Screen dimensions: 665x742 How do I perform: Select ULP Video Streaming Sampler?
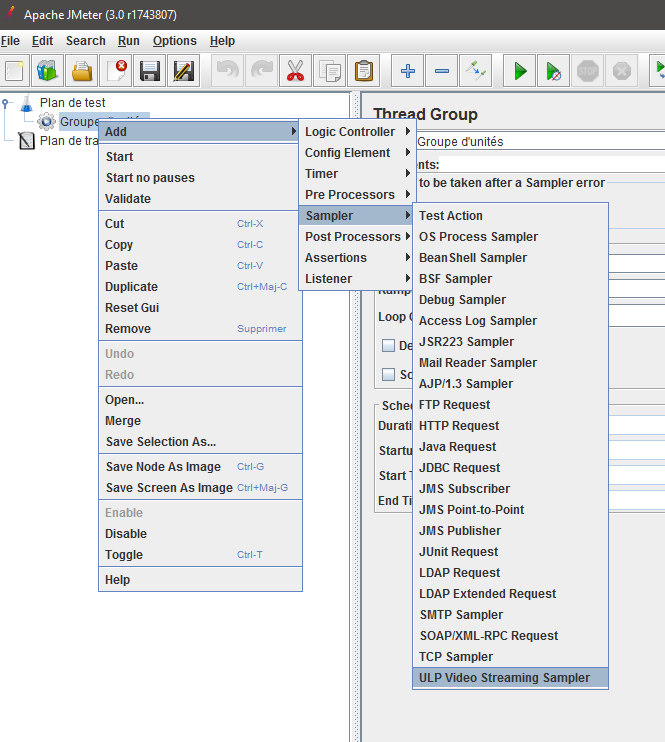pos(510,678)
